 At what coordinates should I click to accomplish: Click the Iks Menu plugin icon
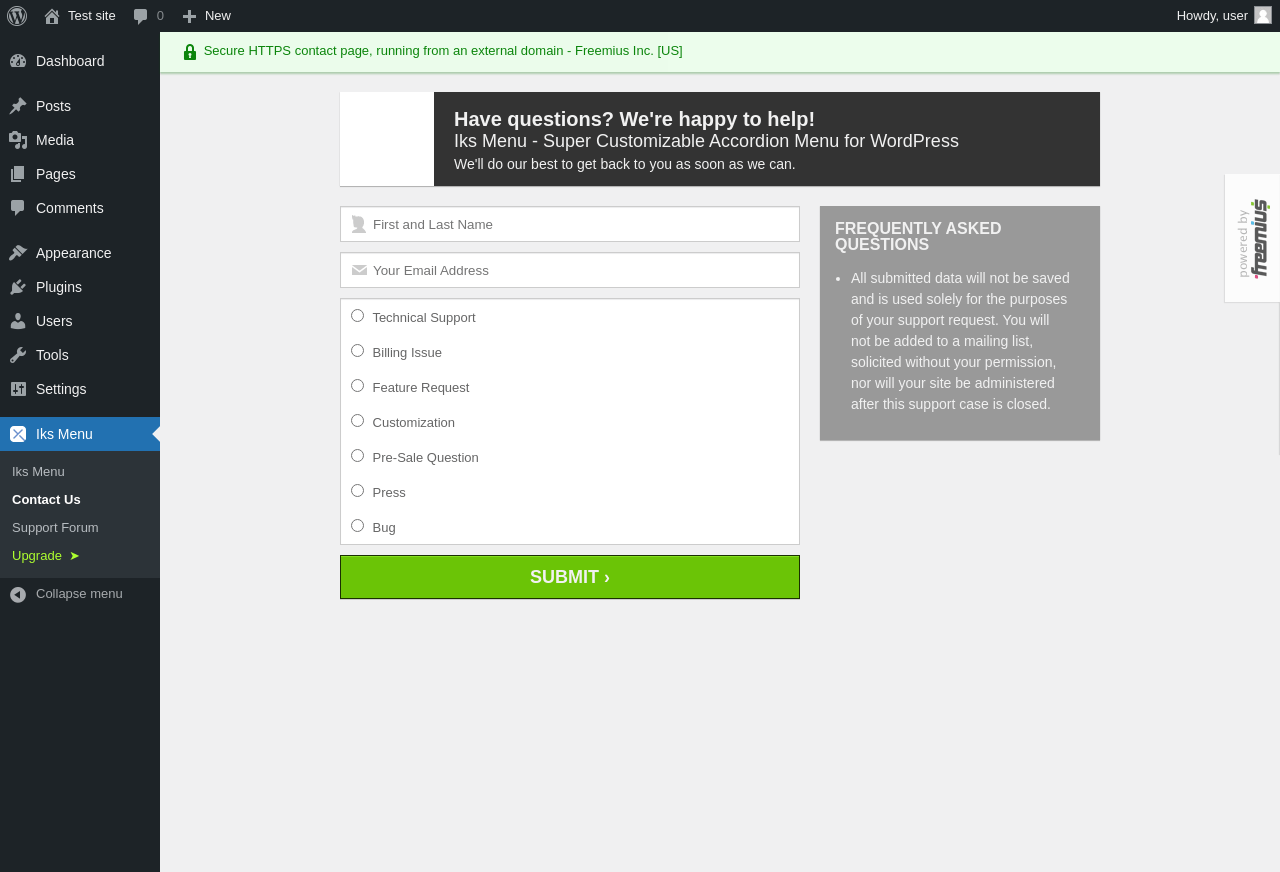(x=18, y=434)
